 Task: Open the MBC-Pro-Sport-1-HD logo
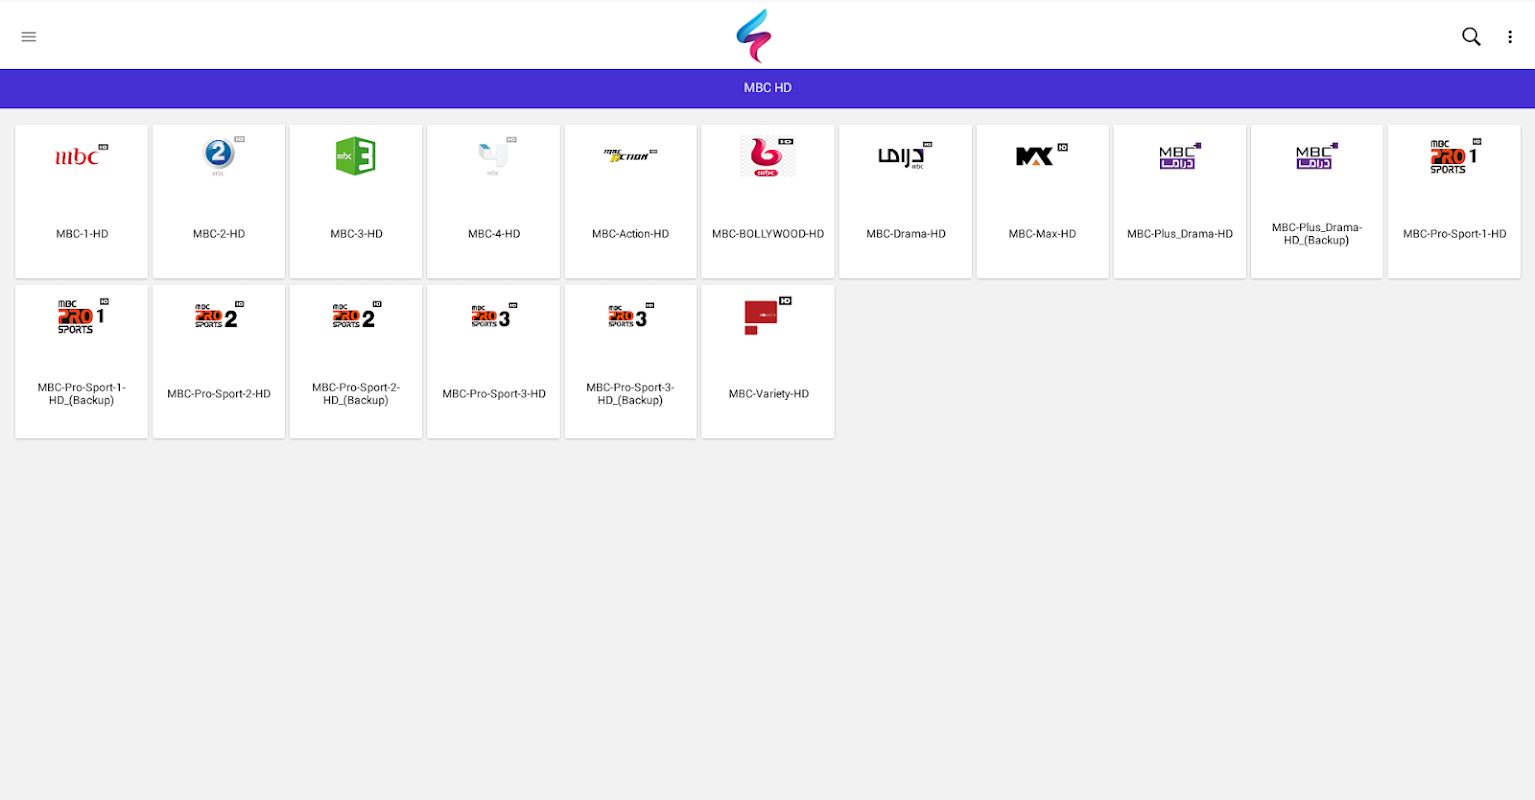(x=1455, y=156)
